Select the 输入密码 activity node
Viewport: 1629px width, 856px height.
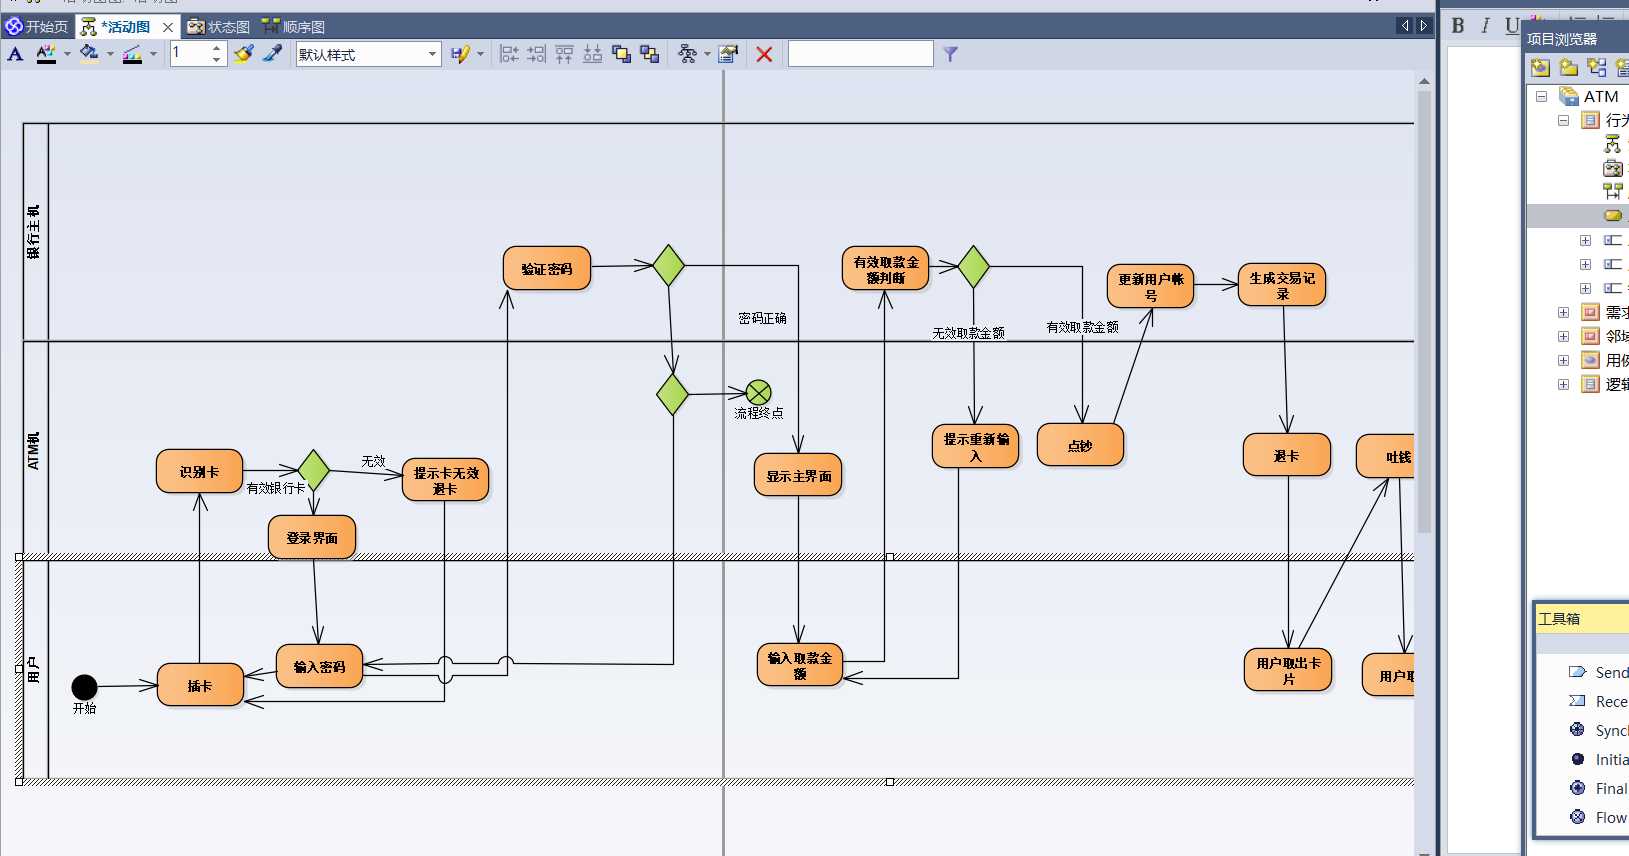319,666
